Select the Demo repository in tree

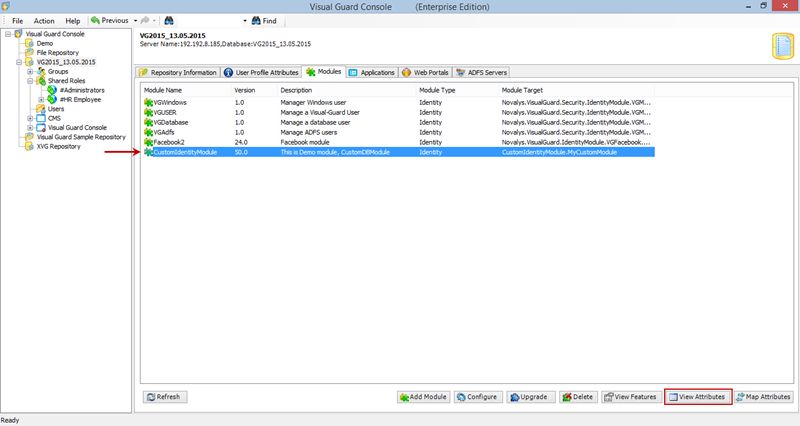(x=44, y=43)
